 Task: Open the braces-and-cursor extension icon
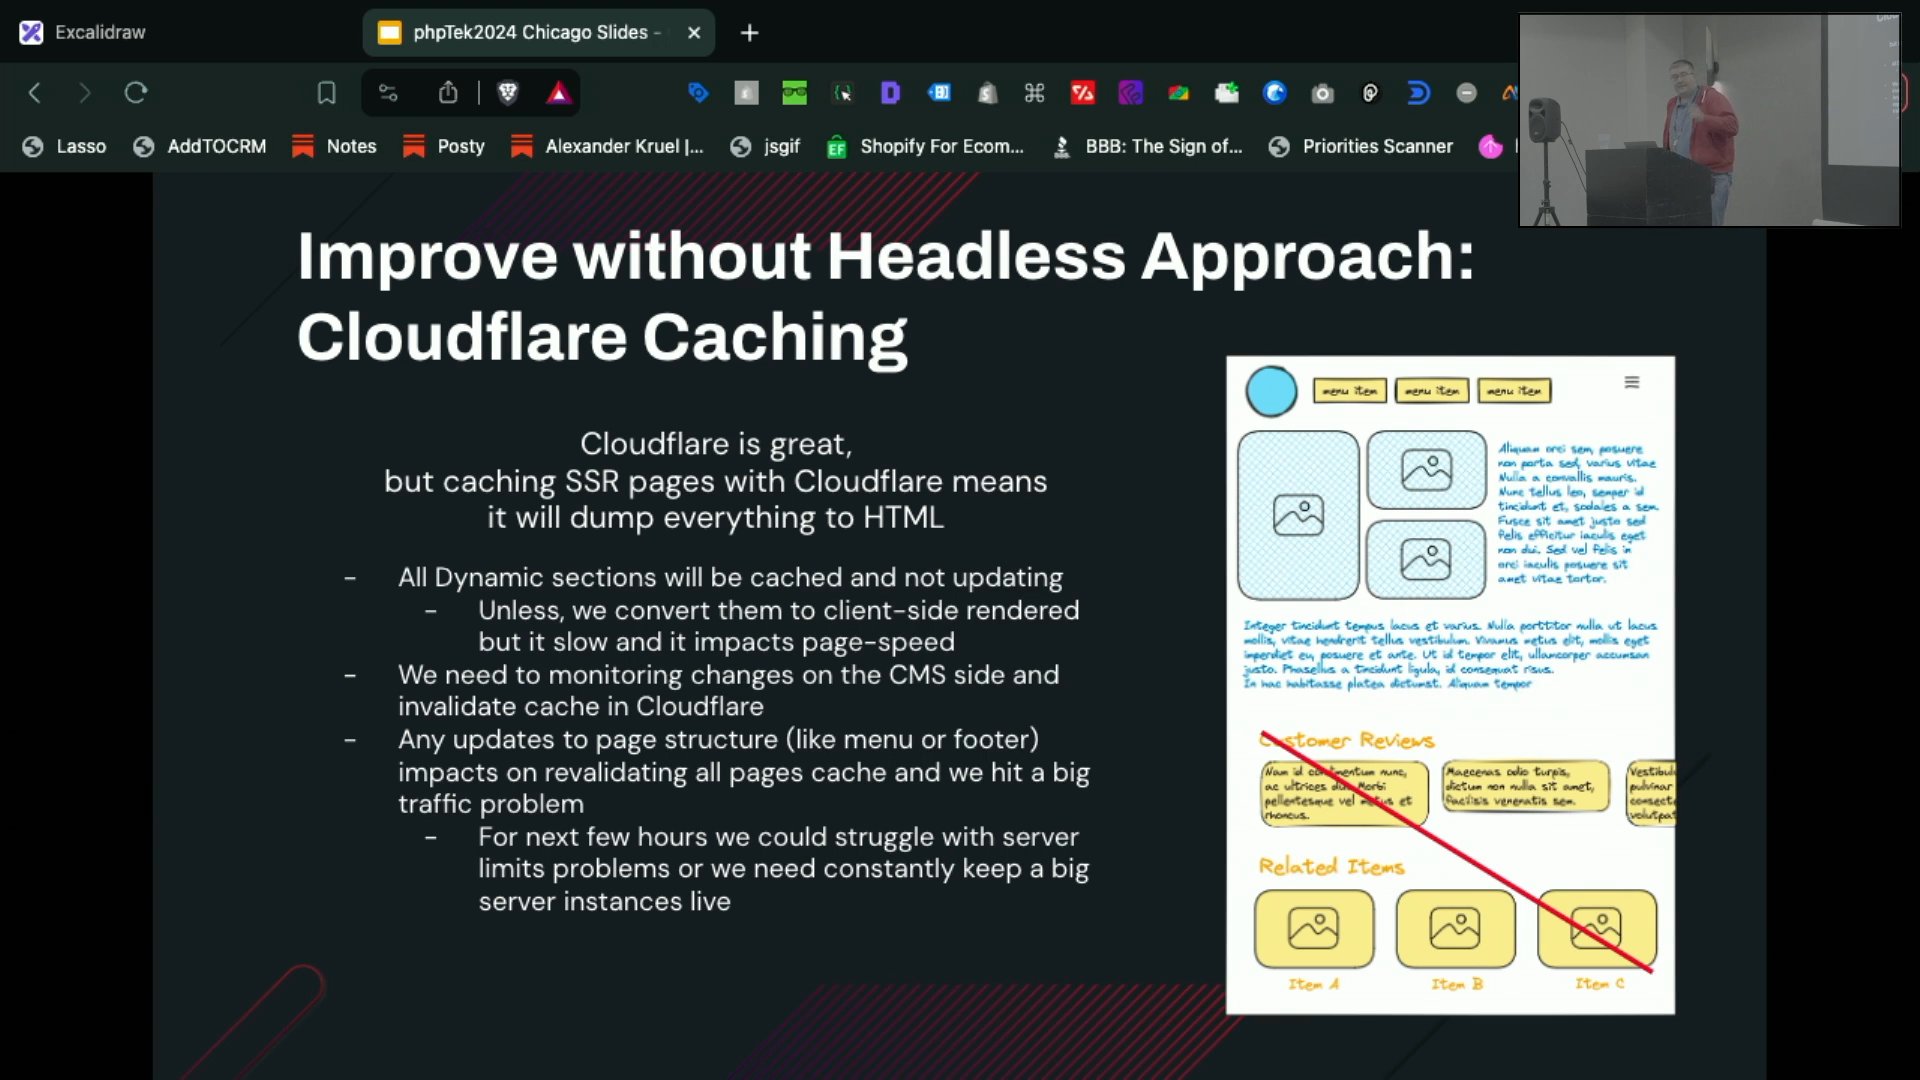[x=843, y=93]
